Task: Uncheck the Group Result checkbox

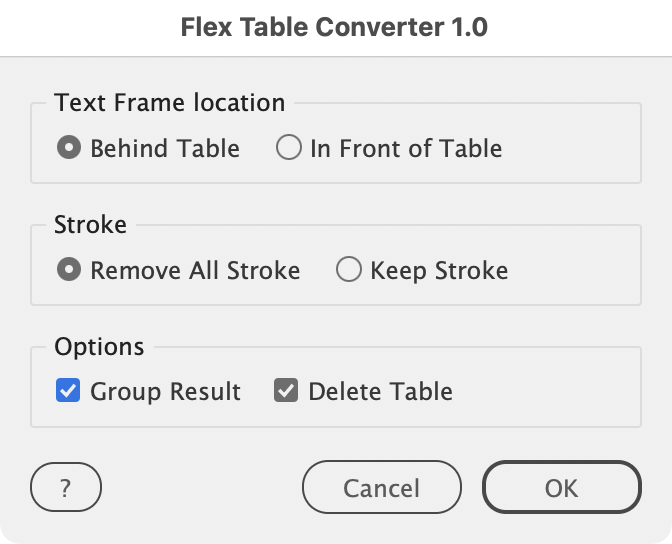Action: click(x=68, y=391)
